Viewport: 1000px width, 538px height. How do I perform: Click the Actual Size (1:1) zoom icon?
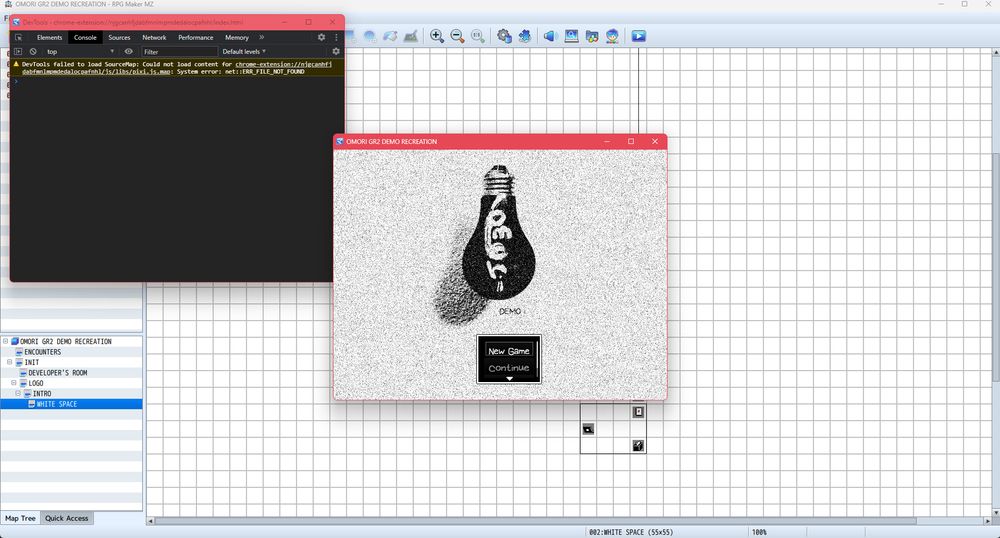pos(478,36)
